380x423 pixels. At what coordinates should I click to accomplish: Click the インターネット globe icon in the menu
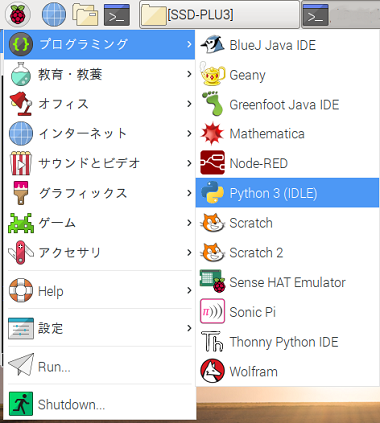[x=21, y=133]
